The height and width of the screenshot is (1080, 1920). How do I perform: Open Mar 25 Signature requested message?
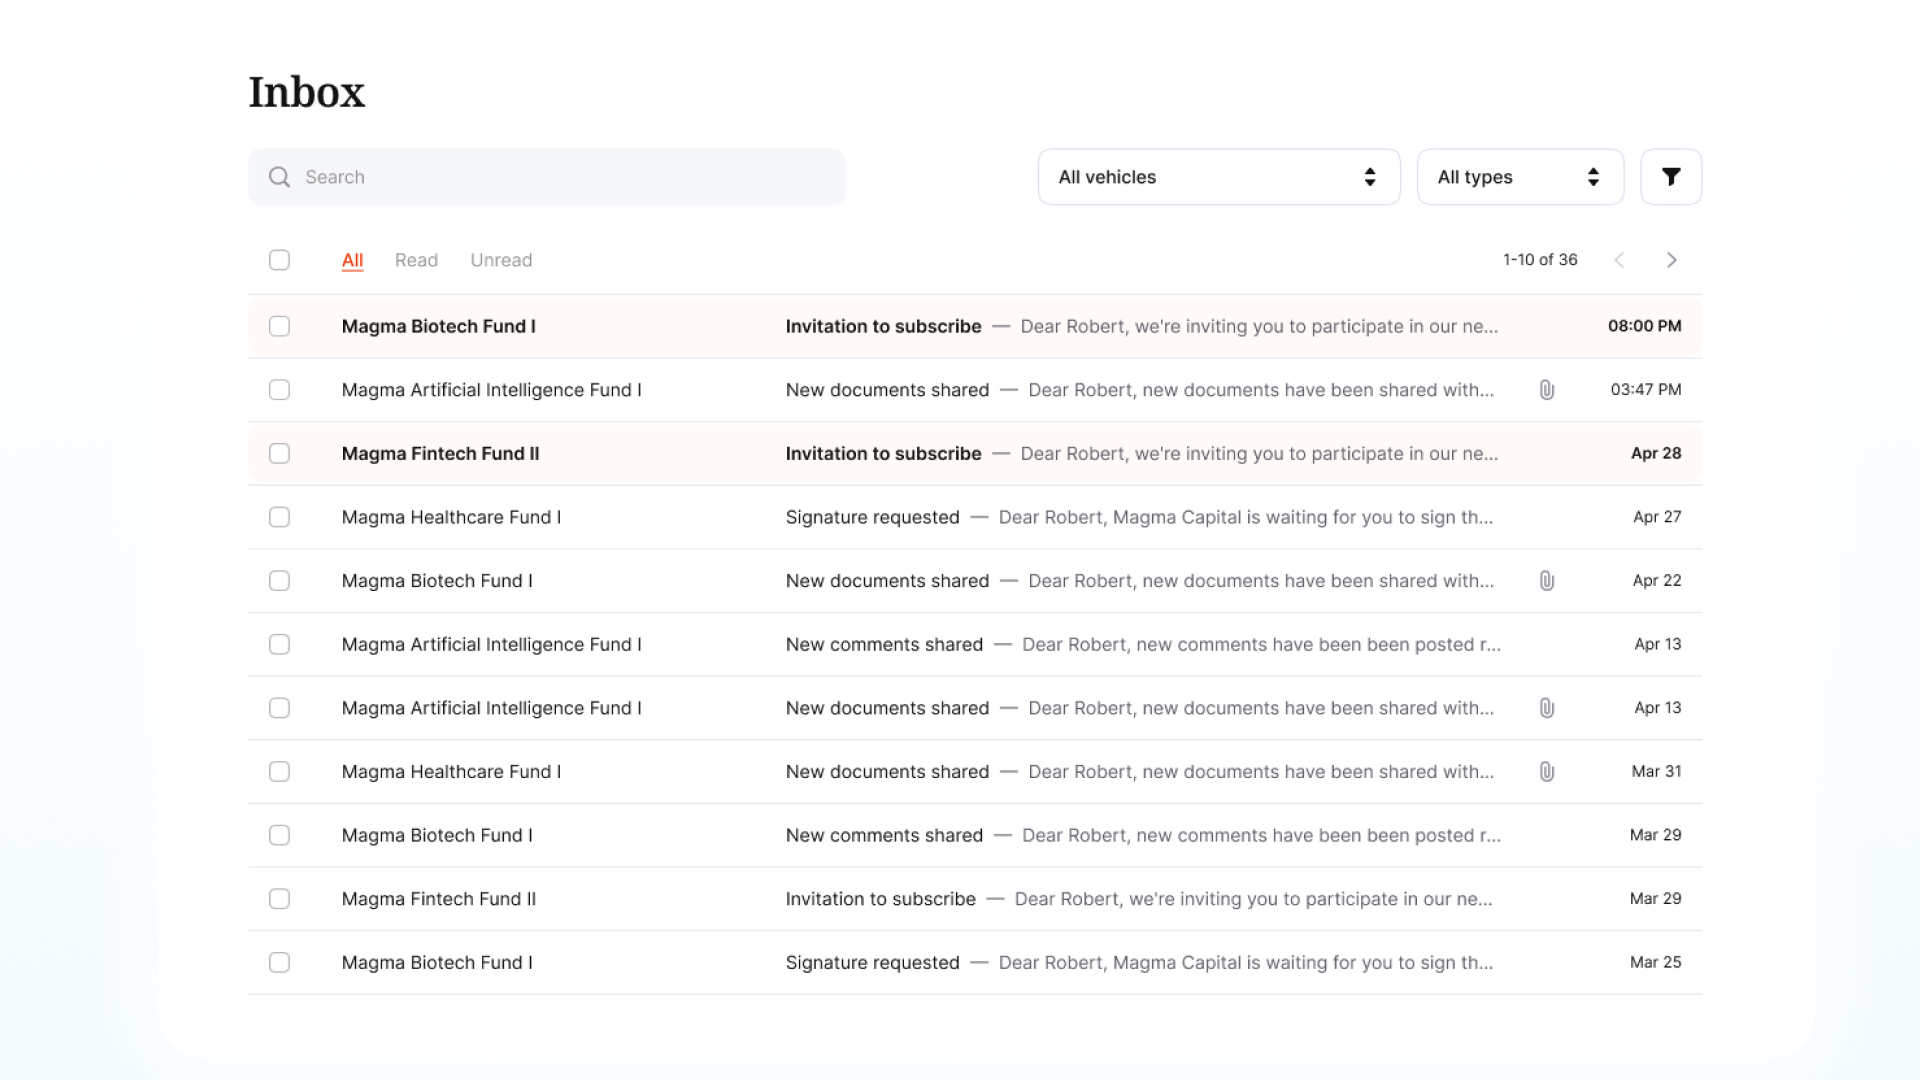[975, 962]
